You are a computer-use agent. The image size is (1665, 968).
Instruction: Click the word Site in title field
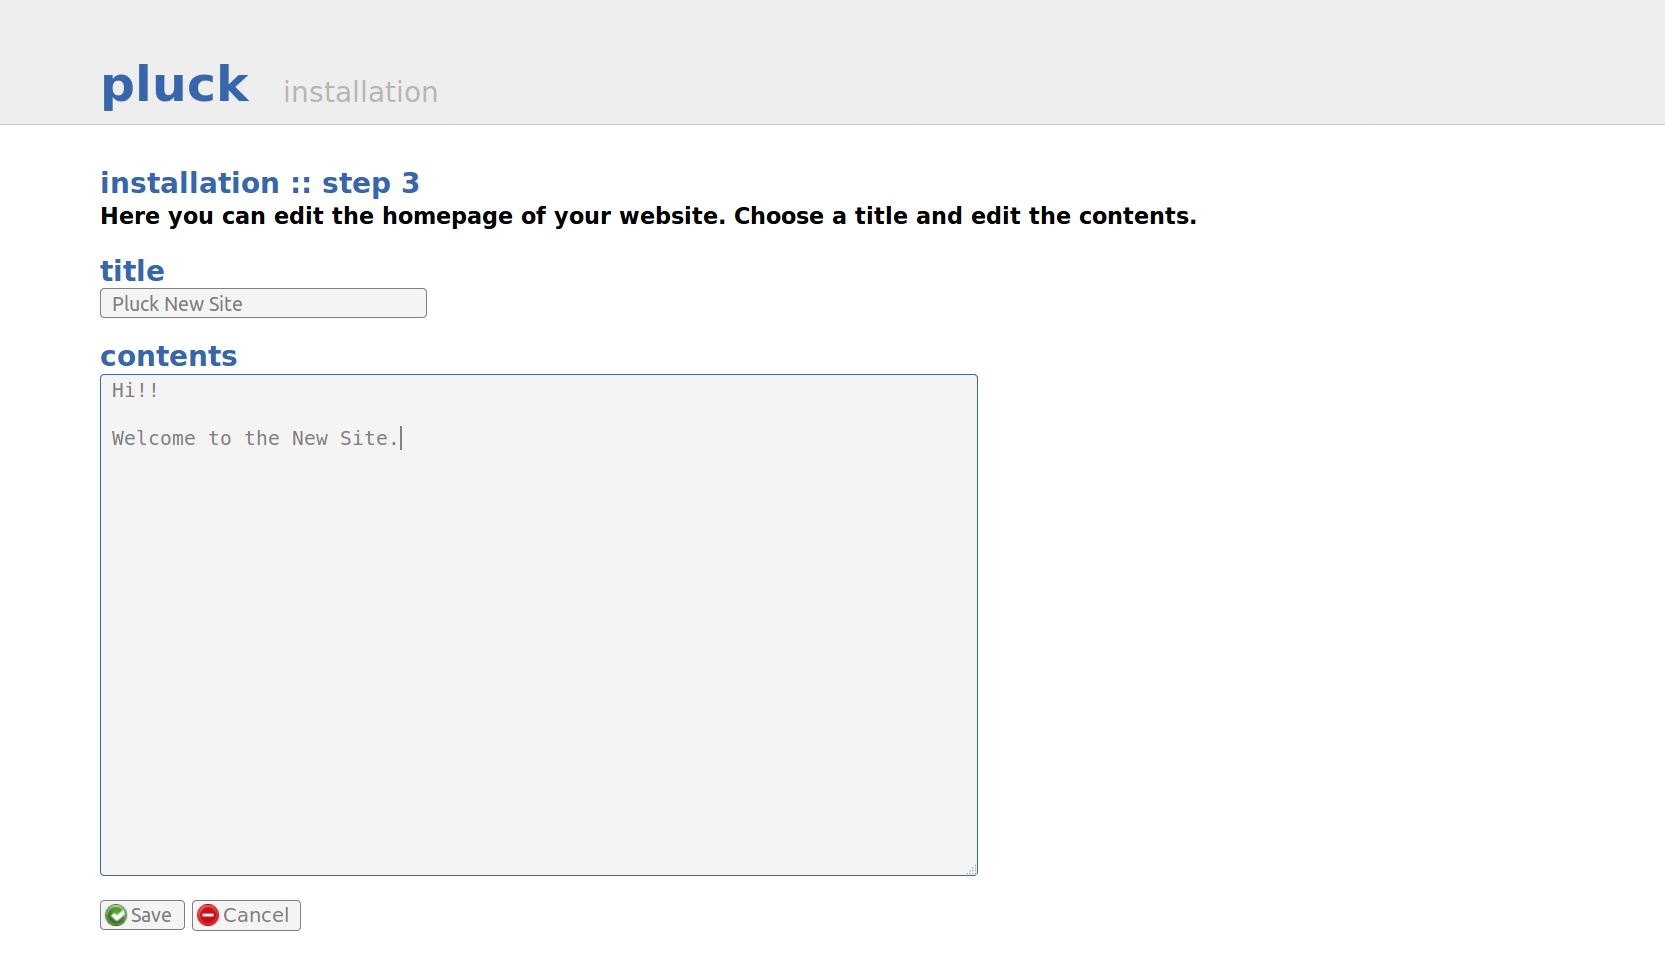[x=225, y=304]
